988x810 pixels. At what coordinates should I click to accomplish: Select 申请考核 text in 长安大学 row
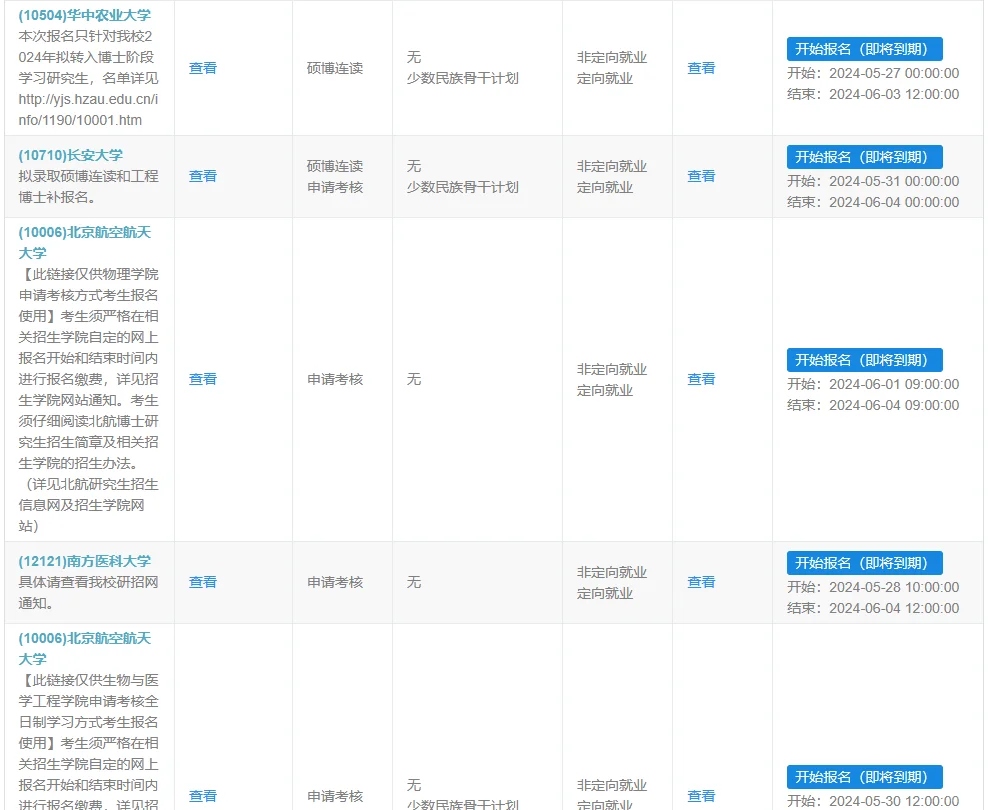(335, 187)
